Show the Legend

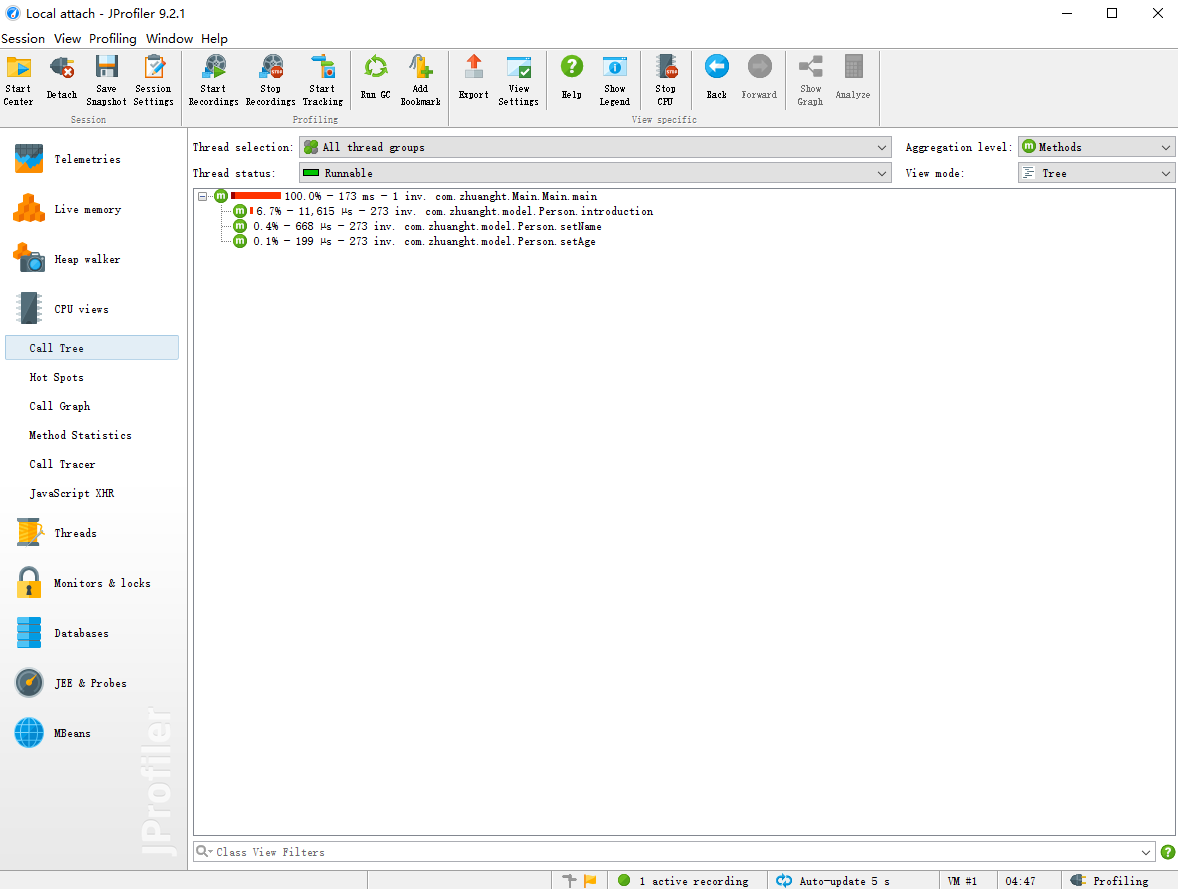click(x=615, y=80)
